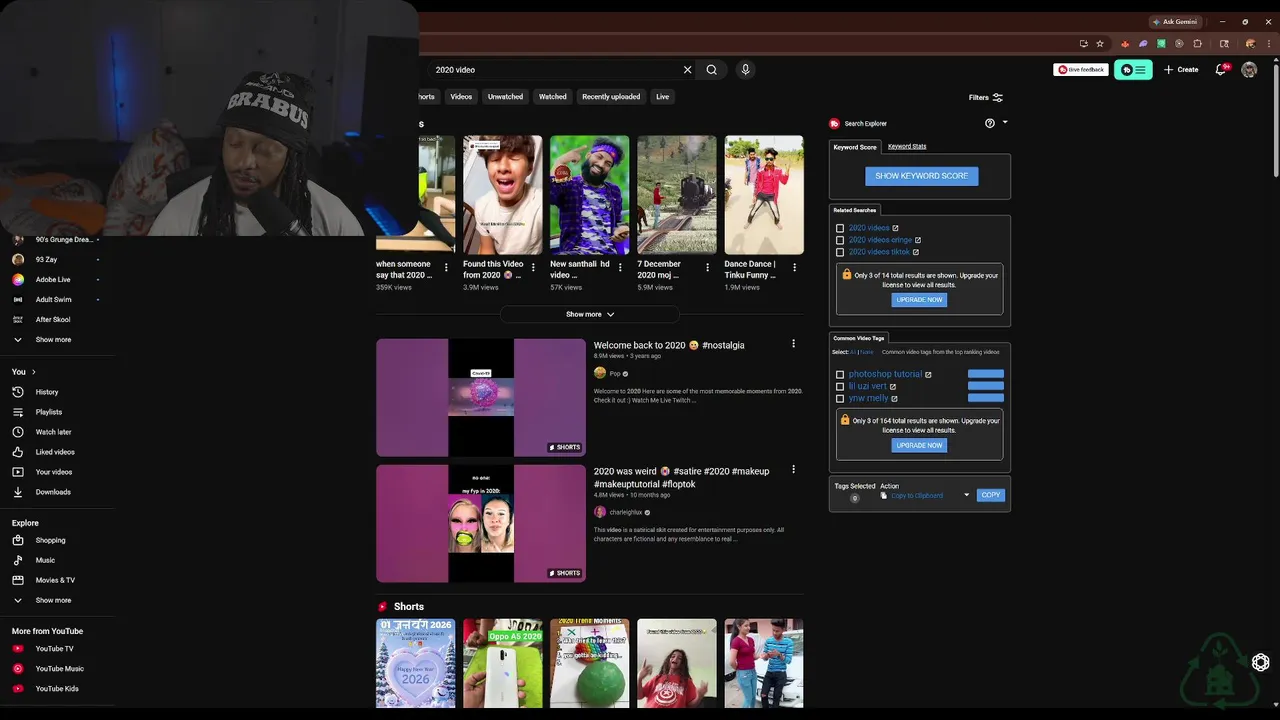Click the Give feedback button
The width and height of the screenshot is (1280, 720).
(1081, 70)
